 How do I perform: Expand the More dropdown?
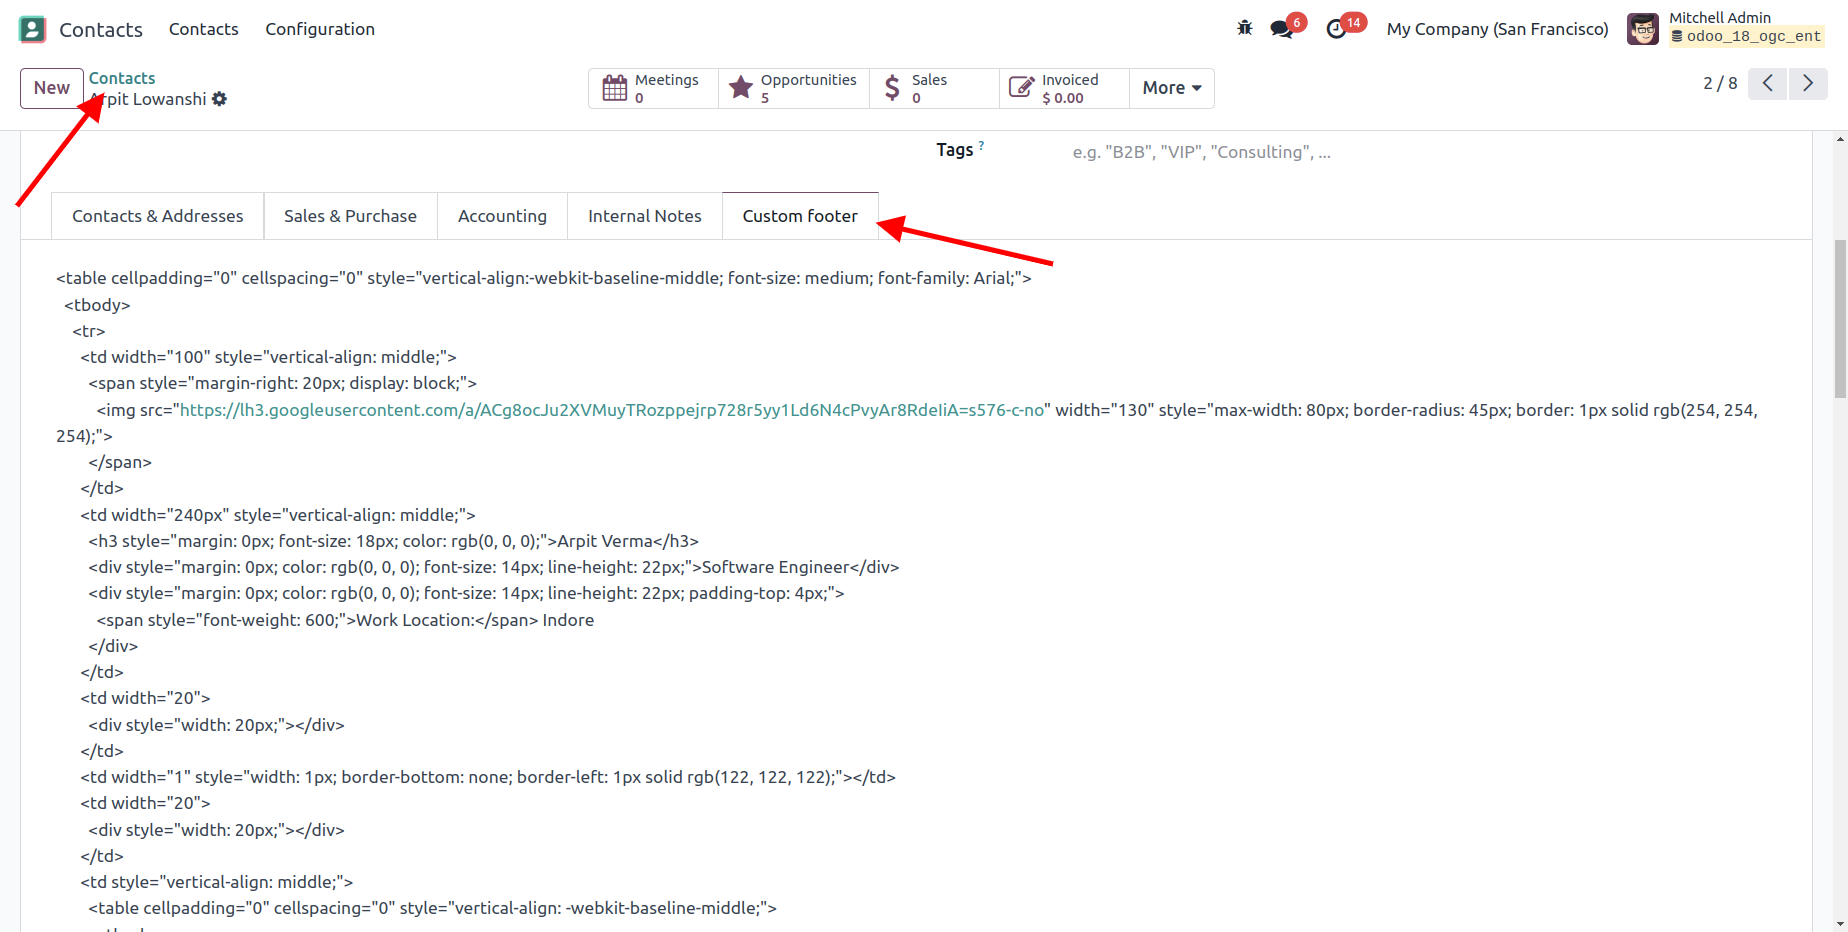point(1171,89)
